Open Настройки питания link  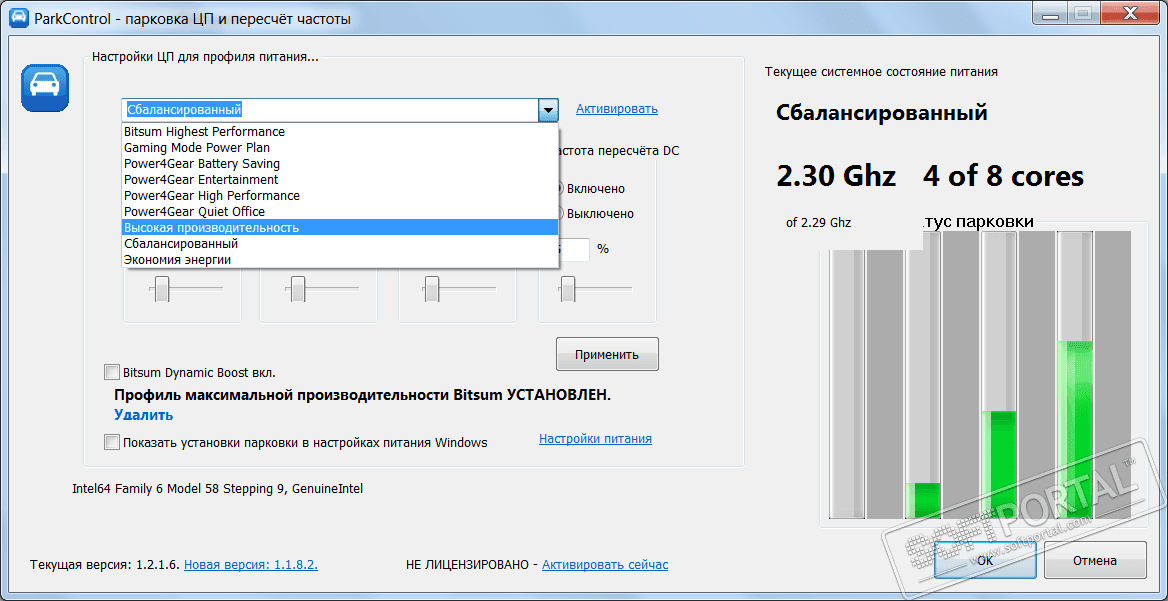[x=595, y=439]
